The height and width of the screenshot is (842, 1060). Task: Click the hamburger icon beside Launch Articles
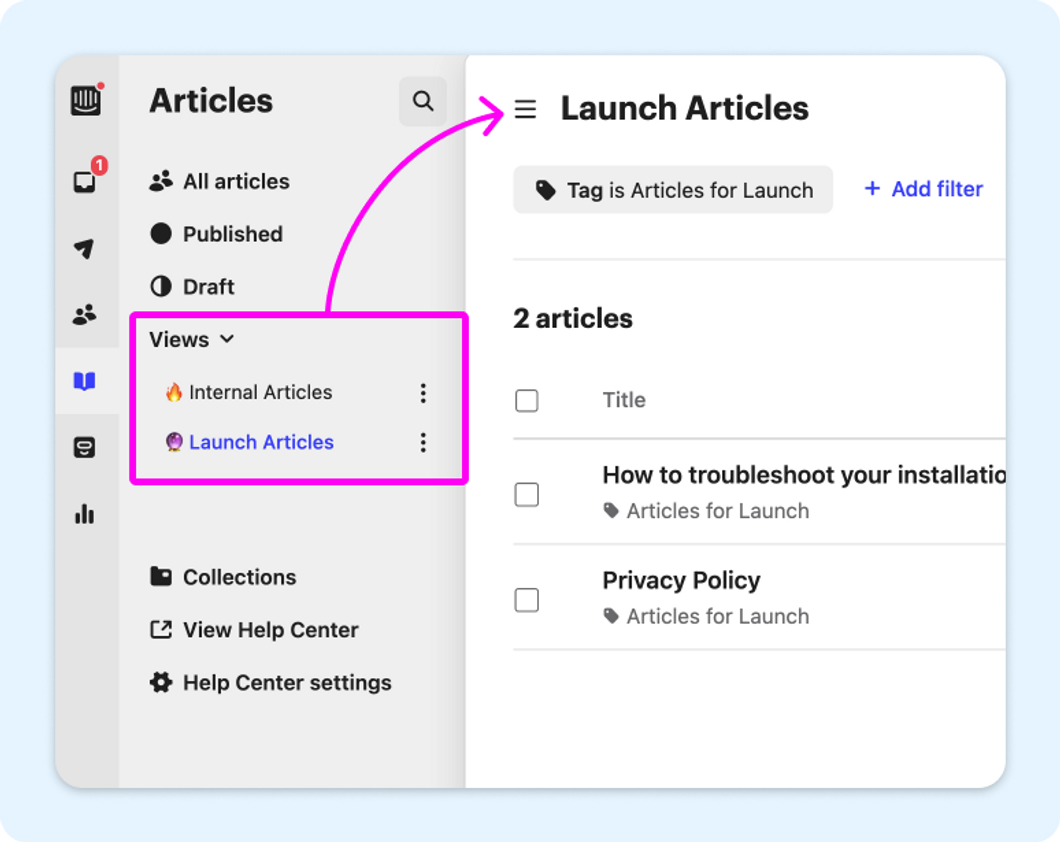[x=525, y=109]
